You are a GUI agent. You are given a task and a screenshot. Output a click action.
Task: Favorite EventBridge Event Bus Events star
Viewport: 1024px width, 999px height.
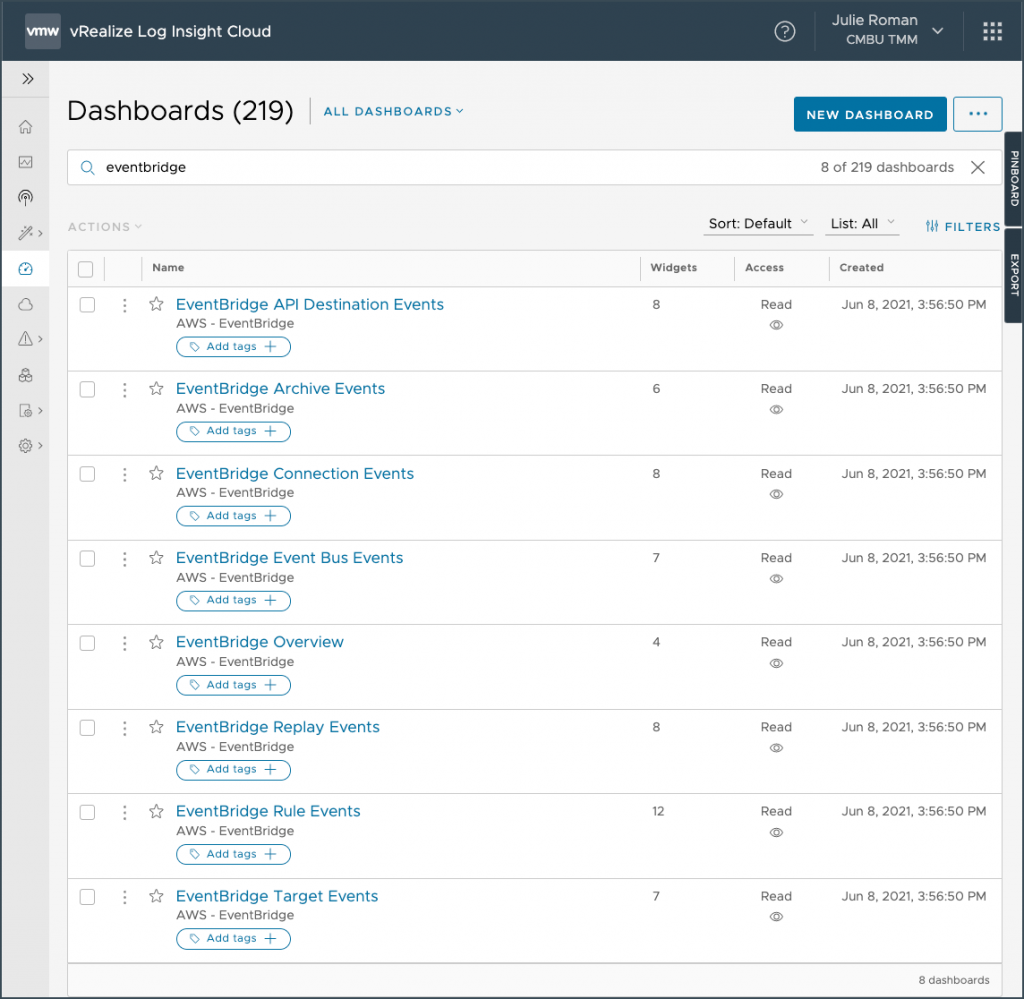point(156,558)
